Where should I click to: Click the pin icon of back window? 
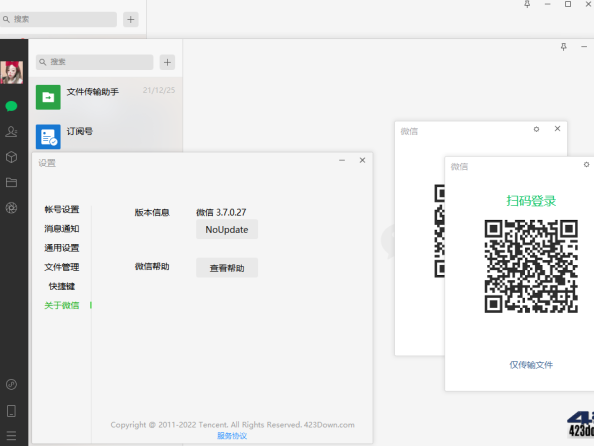click(527, 4)
